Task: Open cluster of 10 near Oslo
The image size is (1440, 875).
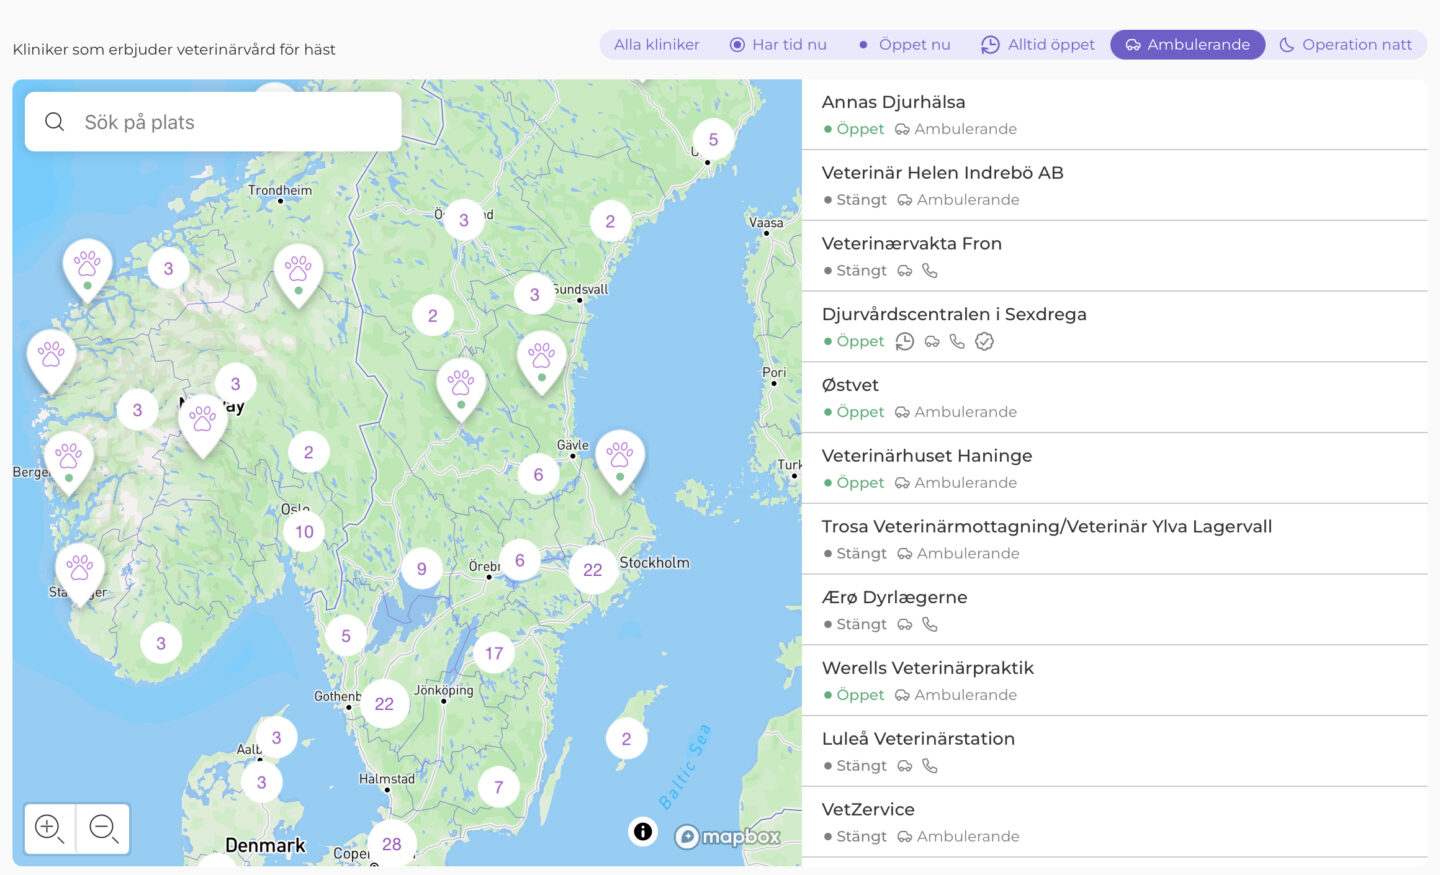Action: [304, 532]
